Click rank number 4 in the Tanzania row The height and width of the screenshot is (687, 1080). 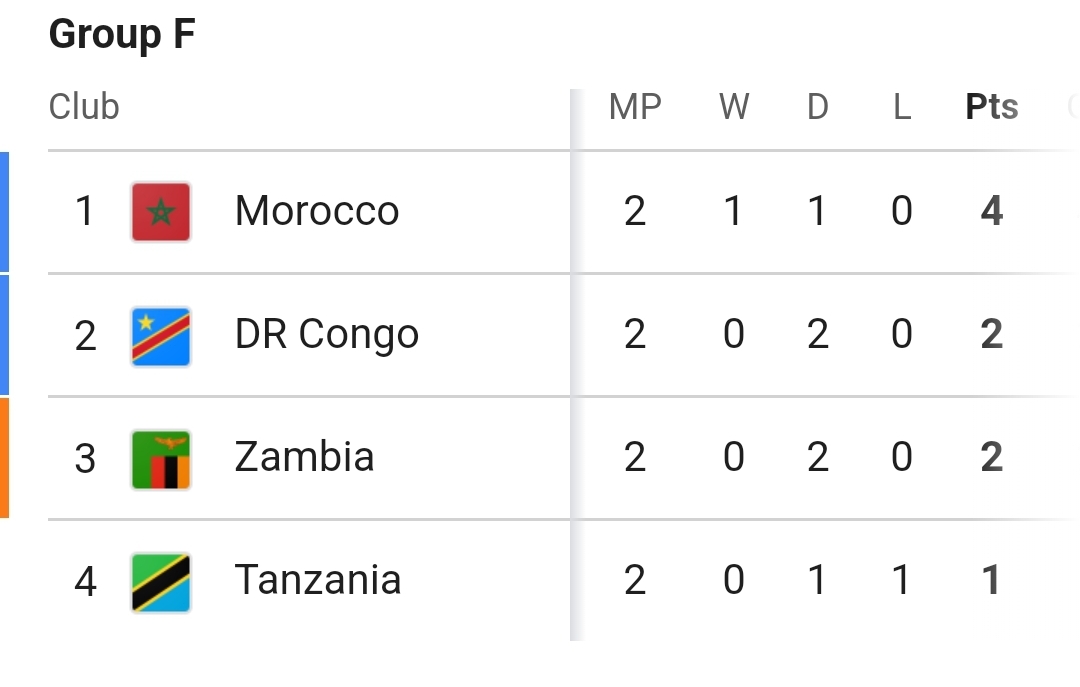pos(85,582)
